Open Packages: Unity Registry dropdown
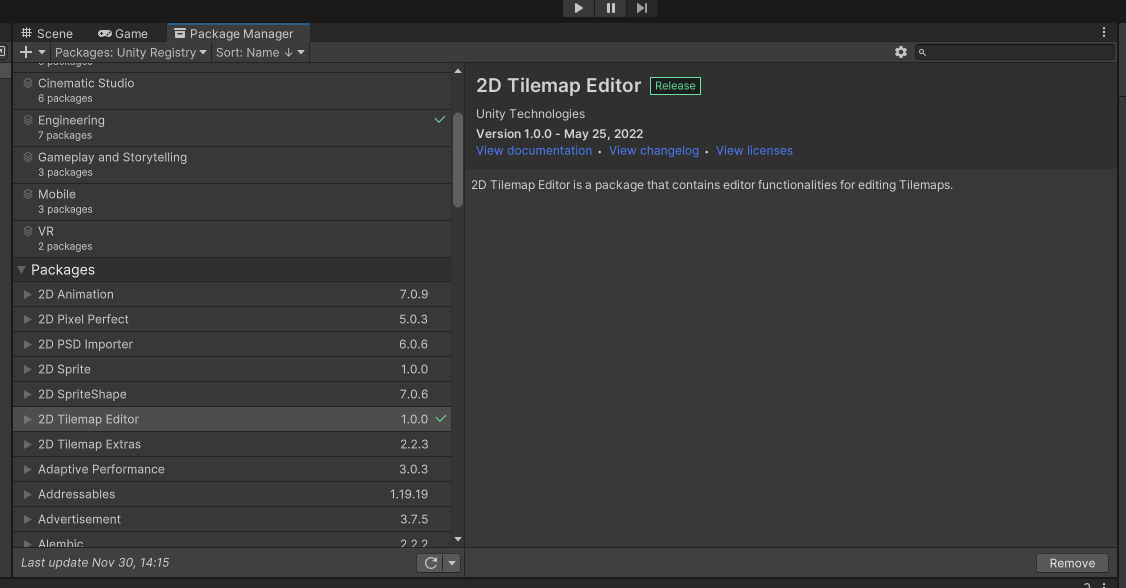Screen dimensions: 1126x588 pos(131,52)
